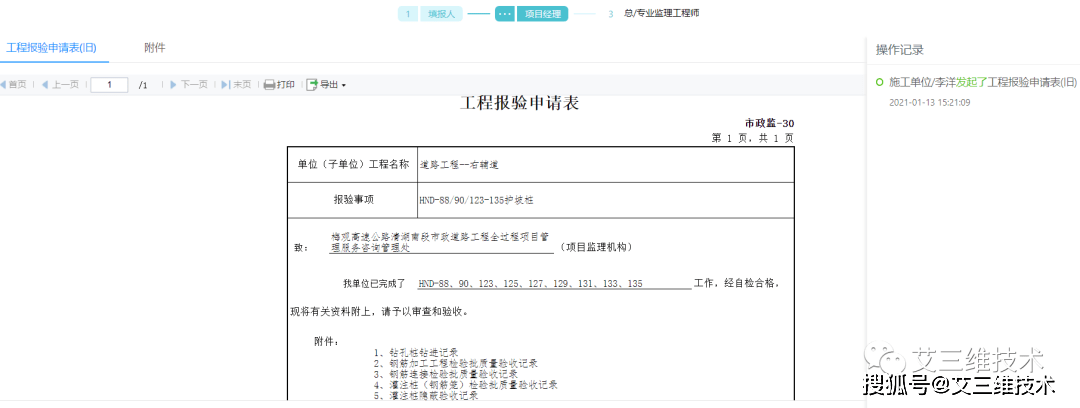The width and height of the screenshot is (1080, 408).
Task: Click the green circle record status icon
Action: 879,82
